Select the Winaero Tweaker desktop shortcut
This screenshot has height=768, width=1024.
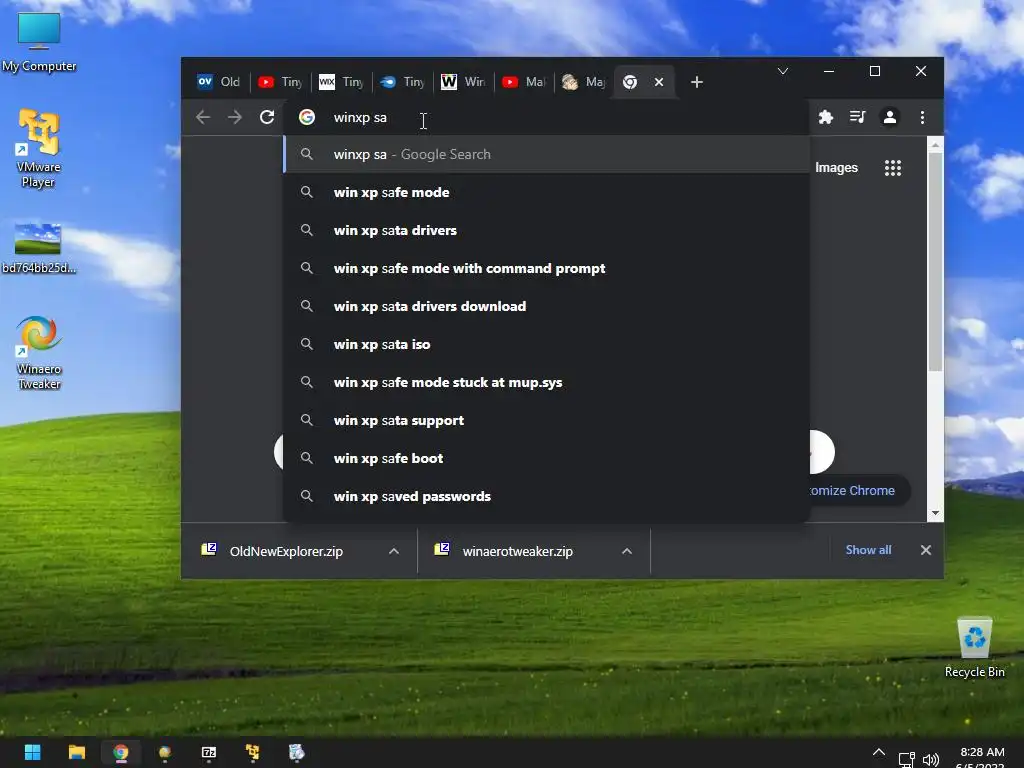(x=39, y=353)
